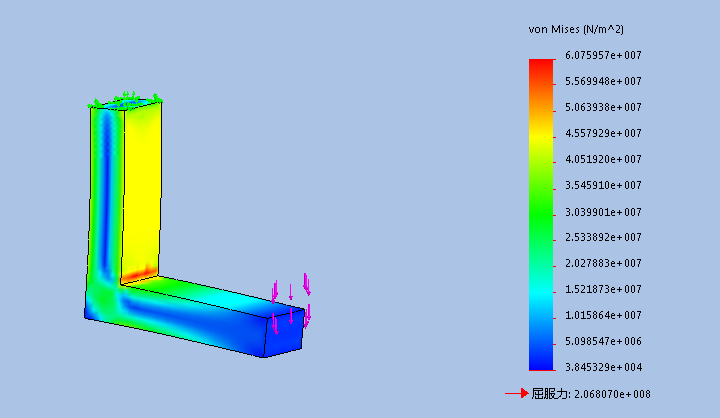Select legend value 1.521873e+007
This screenshot has height=418, width=720.
603,289
